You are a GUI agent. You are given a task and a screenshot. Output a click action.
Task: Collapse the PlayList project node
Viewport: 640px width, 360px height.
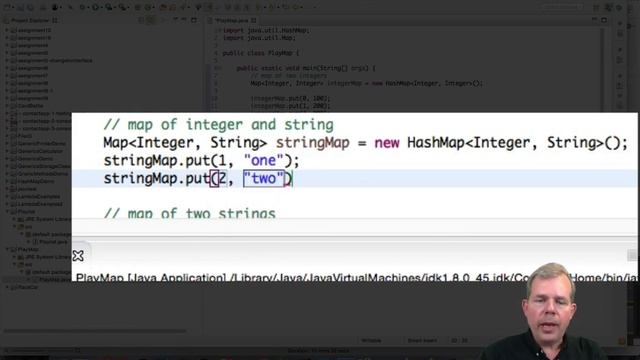click(7, 211)
